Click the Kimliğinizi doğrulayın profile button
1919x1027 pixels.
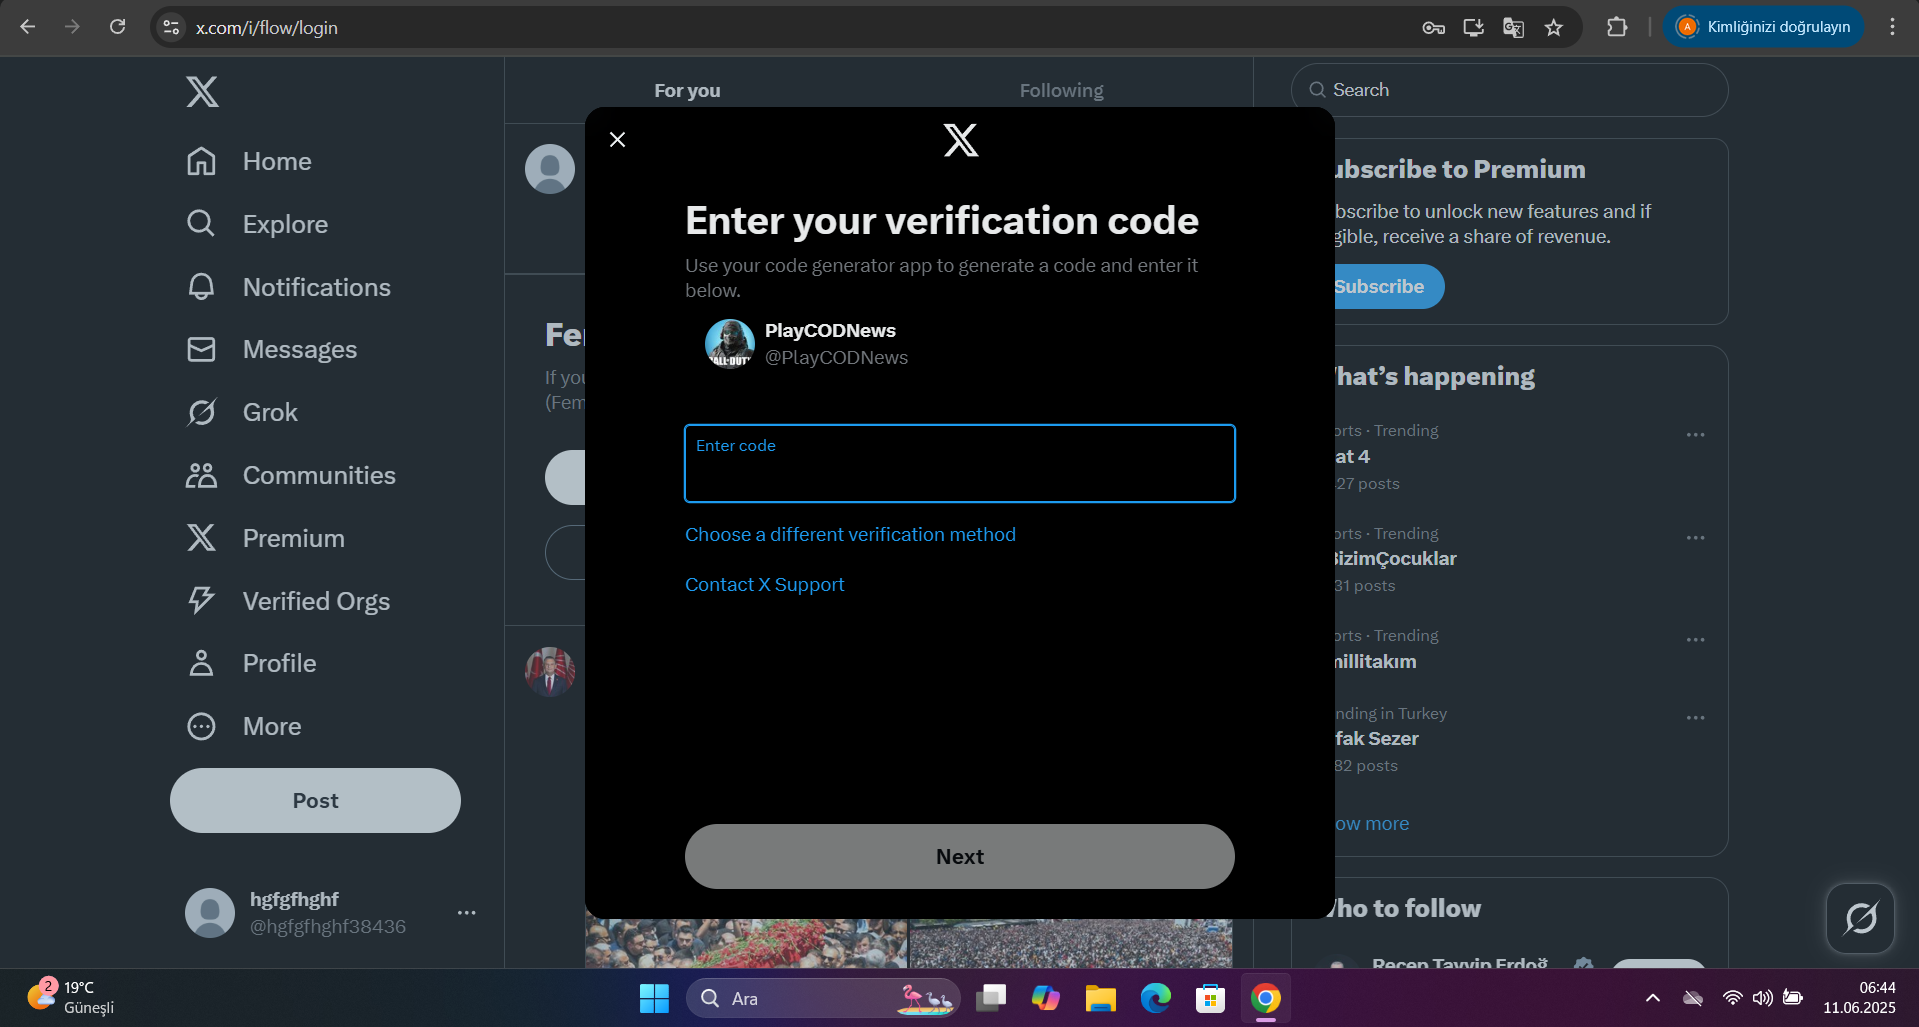[x=1764, y=27]
